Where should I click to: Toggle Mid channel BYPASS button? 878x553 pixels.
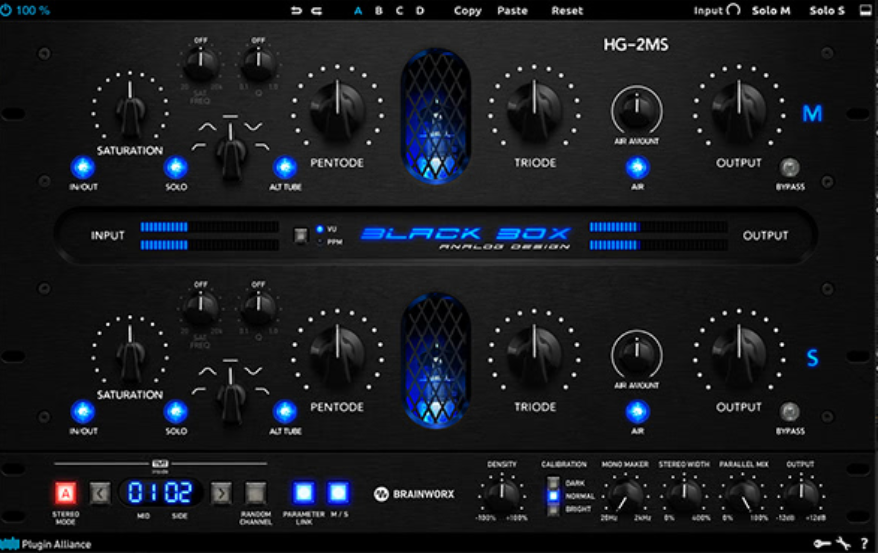[x=790, y=167]
